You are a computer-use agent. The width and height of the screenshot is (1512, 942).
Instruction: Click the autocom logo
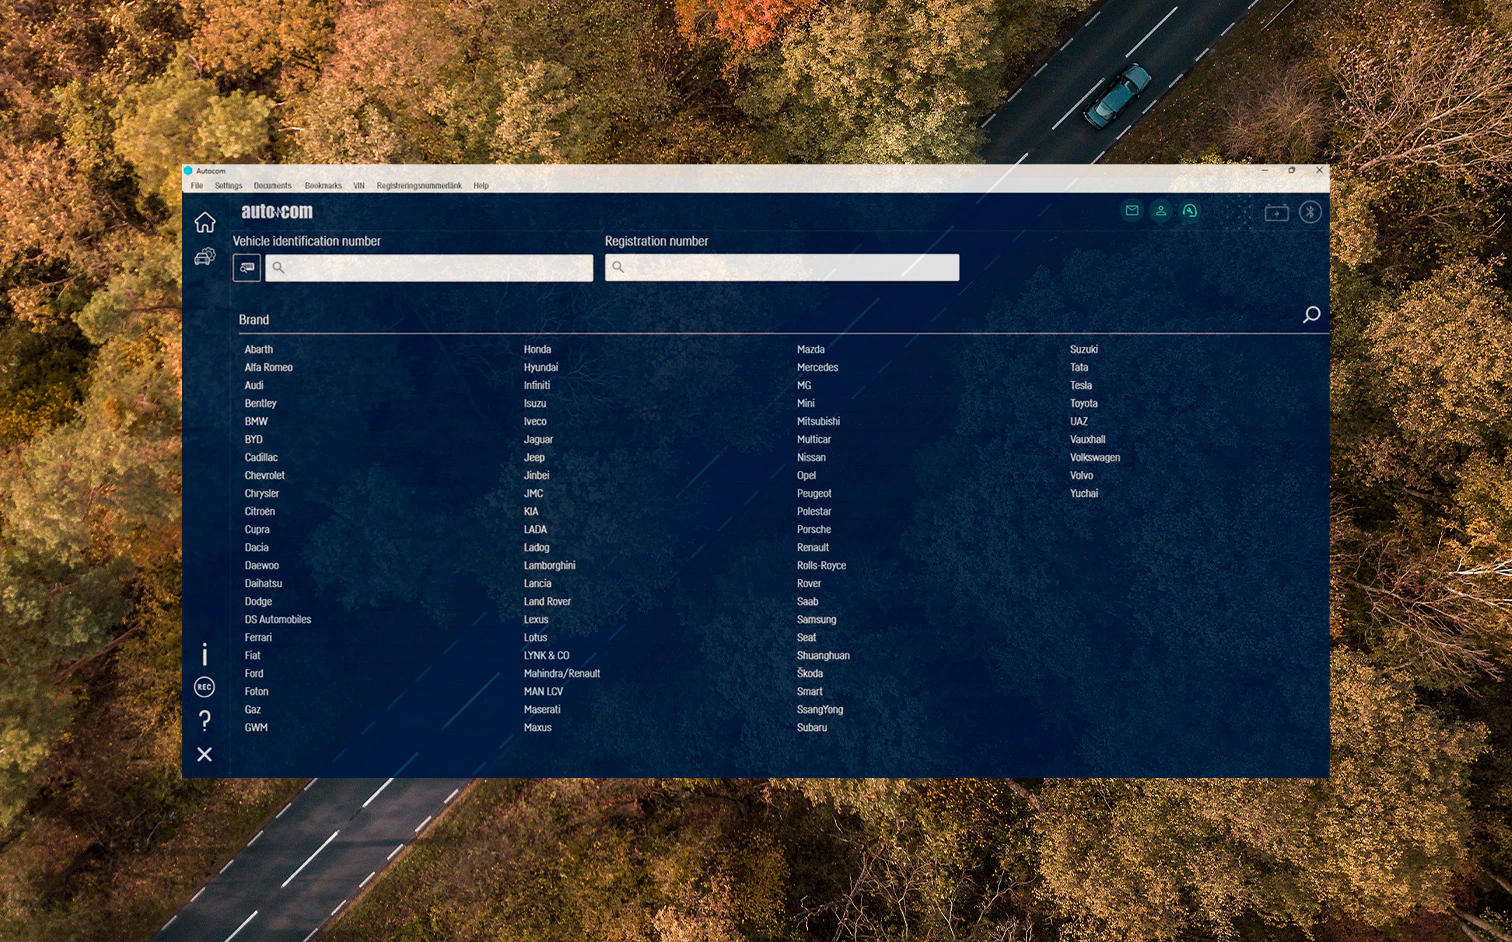277,211
